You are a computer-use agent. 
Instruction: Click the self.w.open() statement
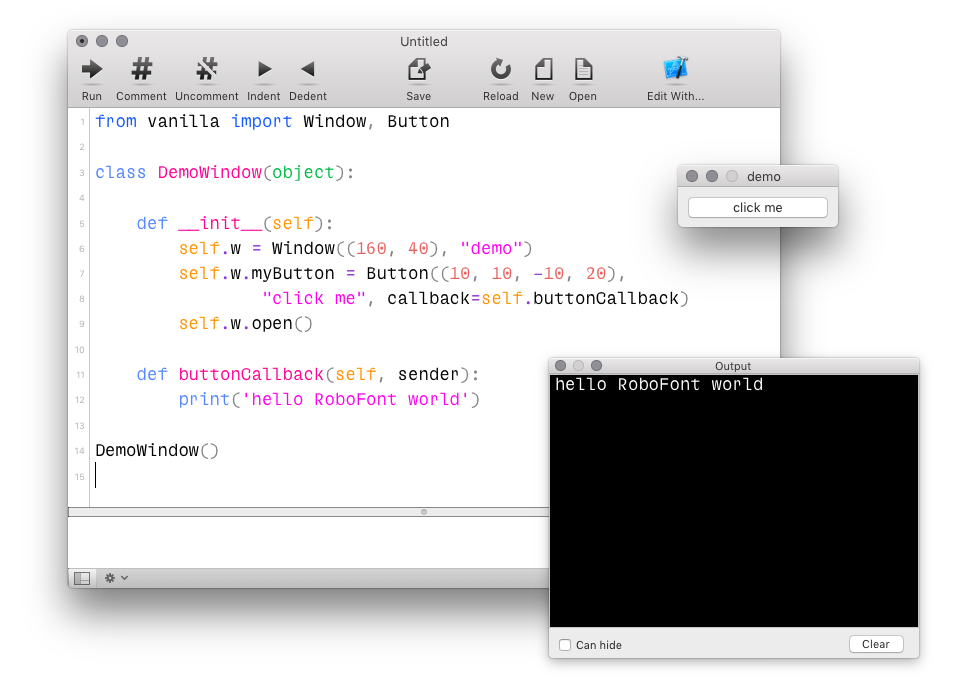tap(245, 323)
